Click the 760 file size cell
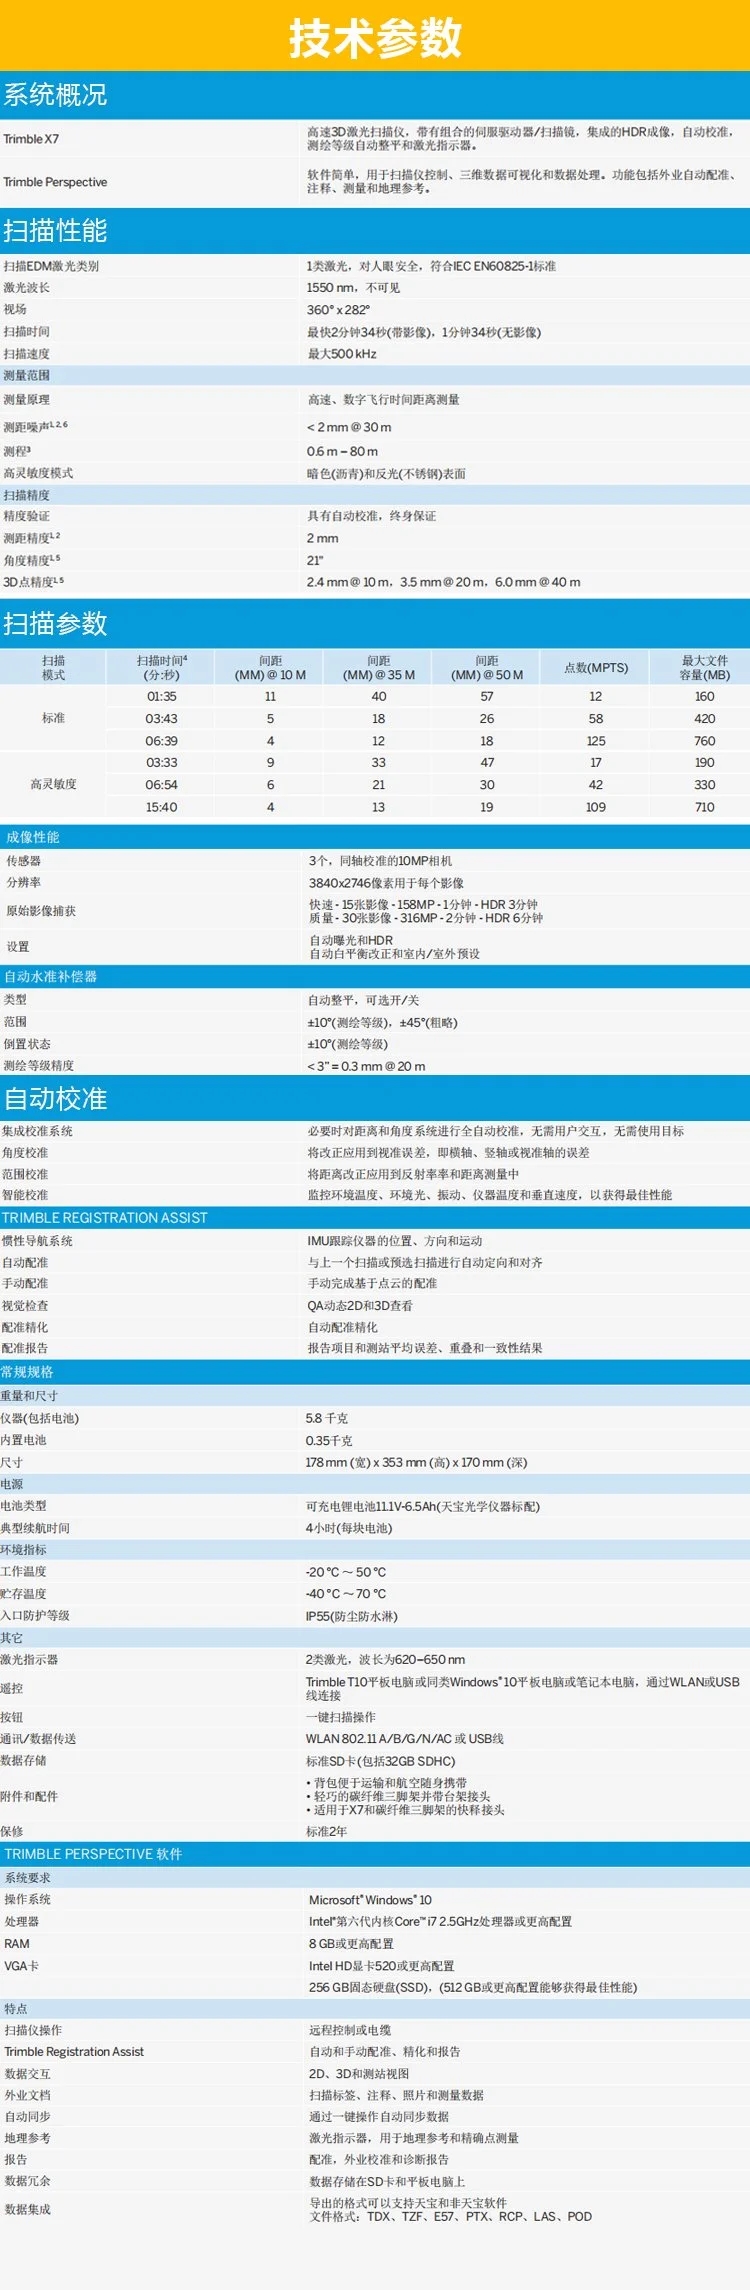Image resolution: width=750 pixels, height=2290 pixels. click(x=705, y=741)
